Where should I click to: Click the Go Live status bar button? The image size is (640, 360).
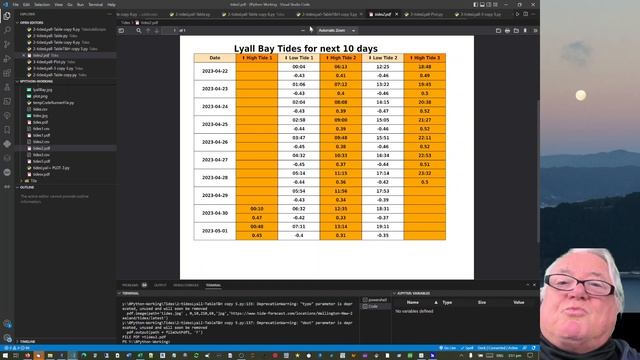coord(448,348)
